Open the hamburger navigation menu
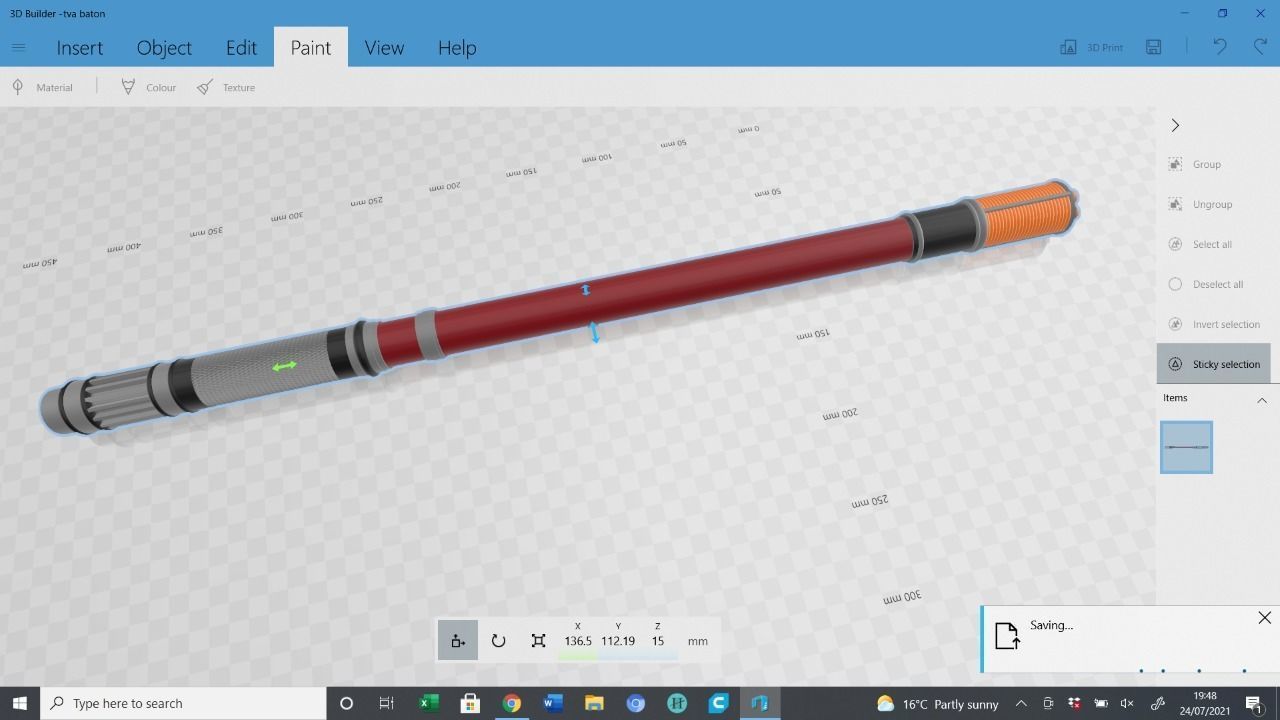 pyautogui.click(x=18, y=47)
